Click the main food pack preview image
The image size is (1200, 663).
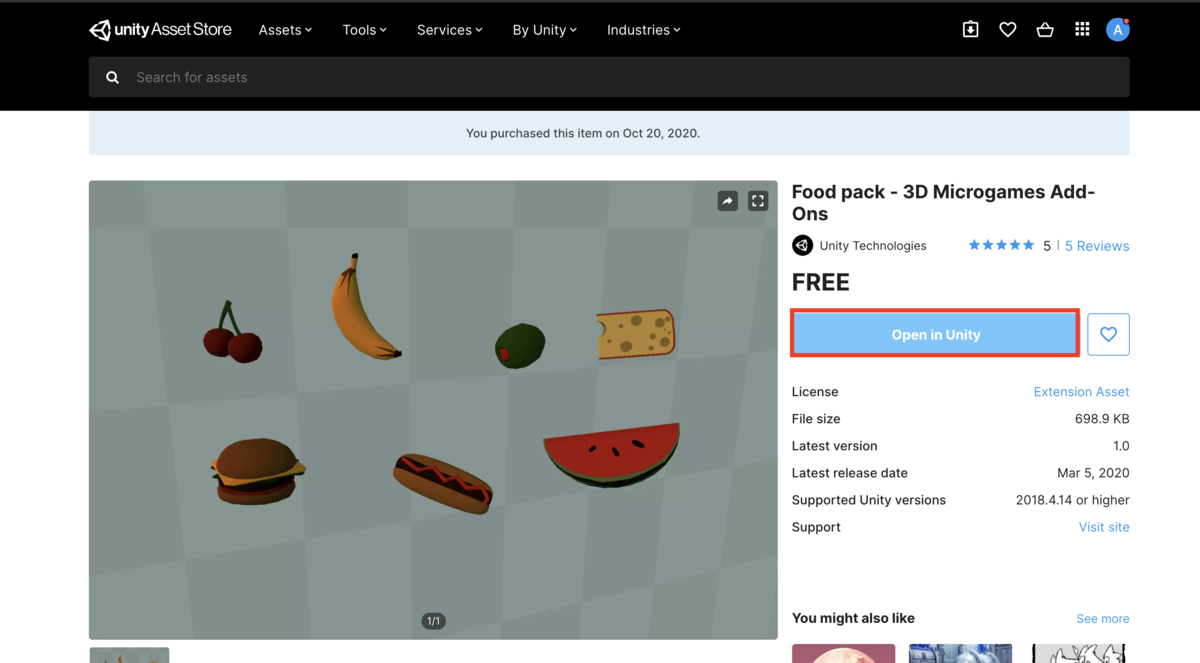pyautogui.click(x=433, y=410)
